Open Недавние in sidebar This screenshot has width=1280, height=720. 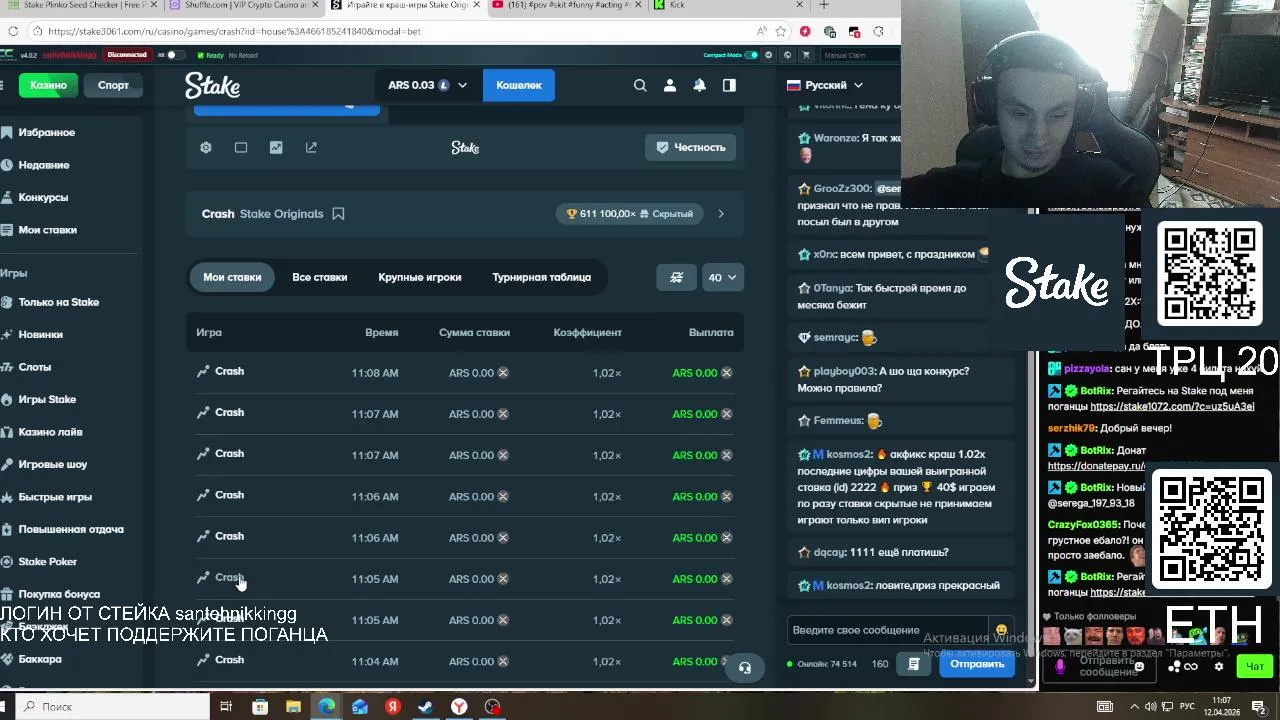[x=43, y=165]
